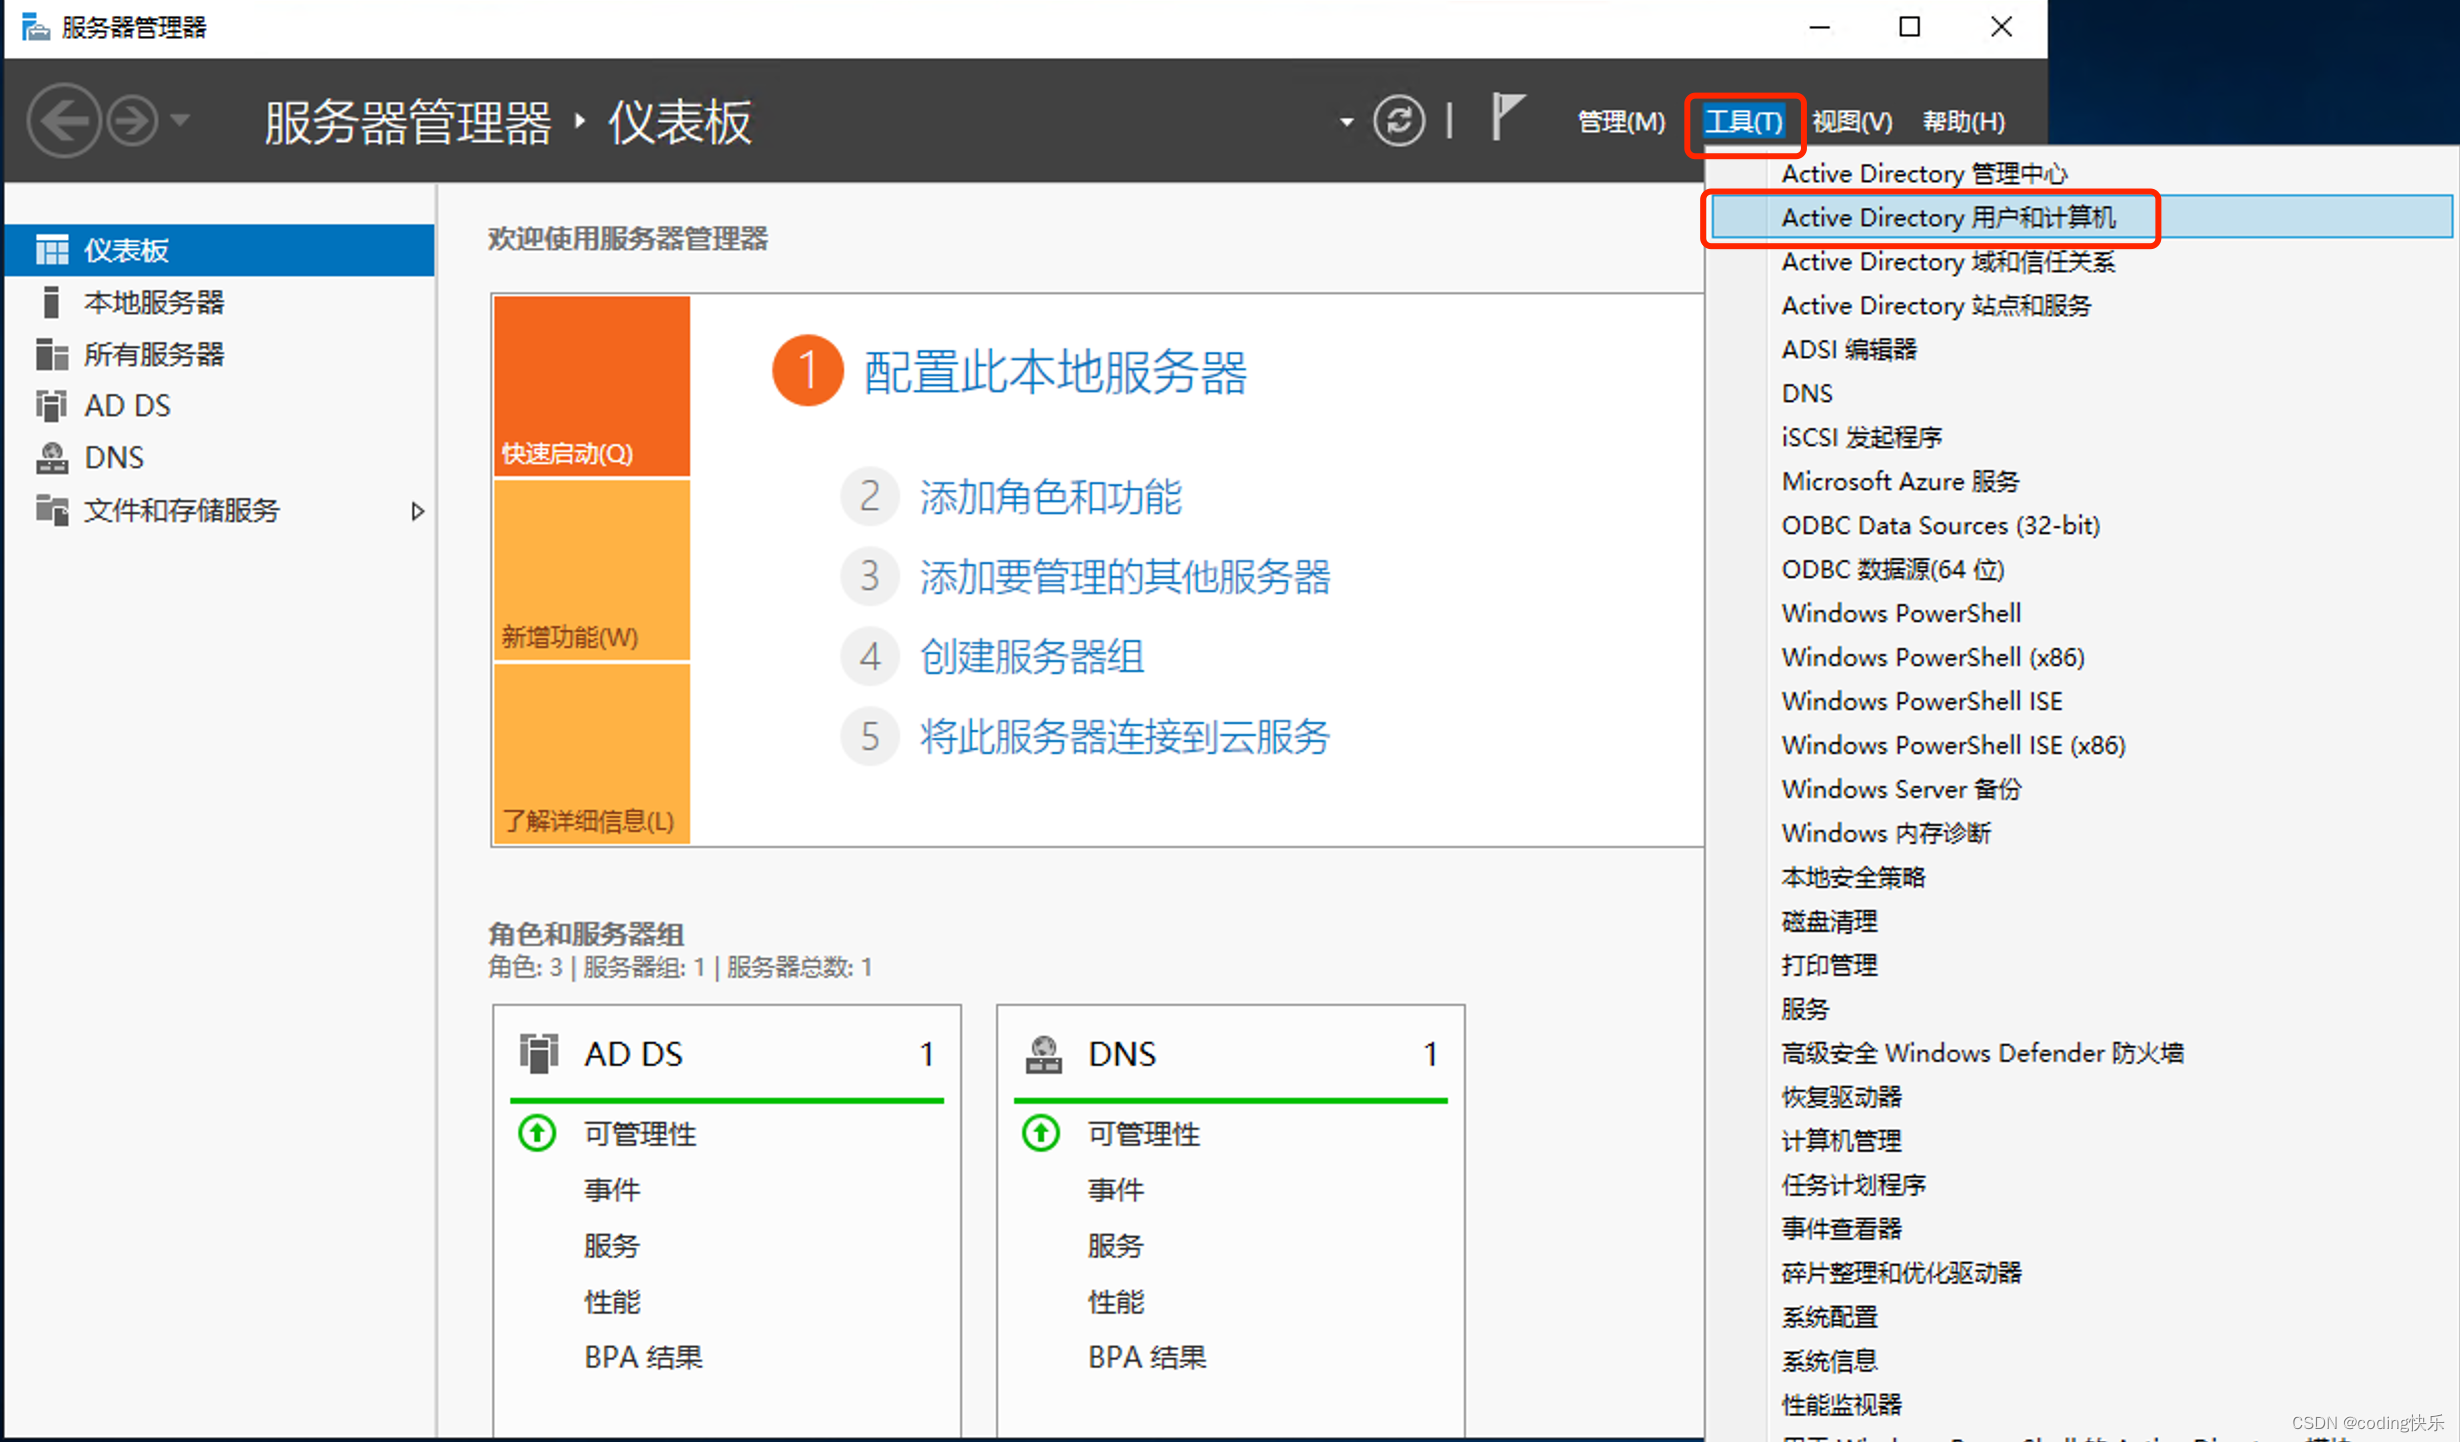Choose Windows PowerShell ISE from the menu
Screen dimensions: 2460x1442
pyautogui.click(x=1920, y=700)
